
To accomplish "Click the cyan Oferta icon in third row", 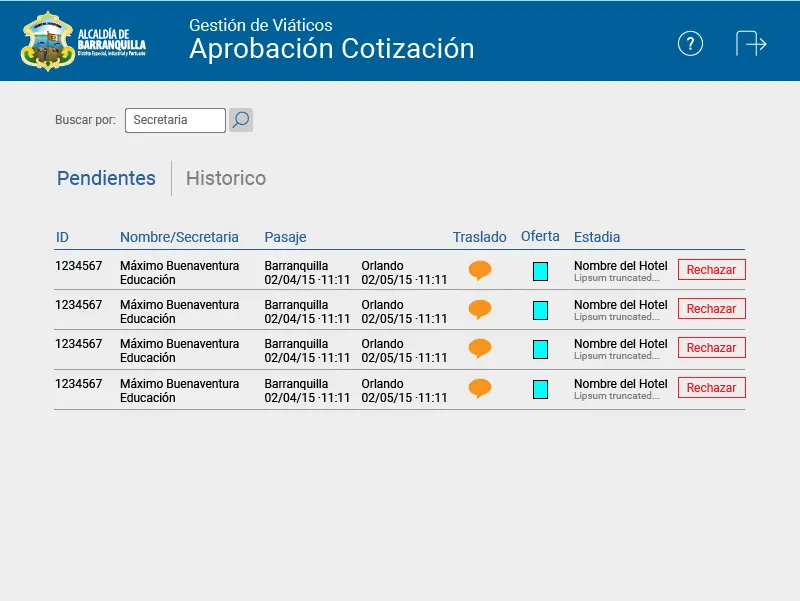I will pyautogui.click(x=540, y=349).
